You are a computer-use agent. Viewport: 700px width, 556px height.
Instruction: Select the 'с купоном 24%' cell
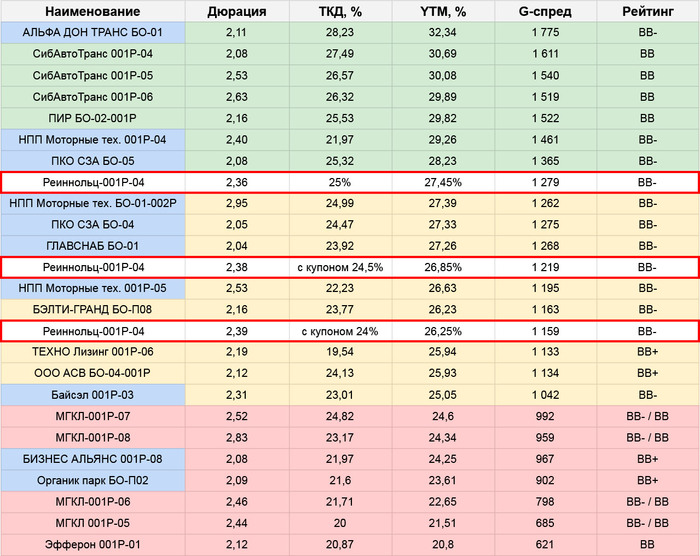click(x=341, y=331)
